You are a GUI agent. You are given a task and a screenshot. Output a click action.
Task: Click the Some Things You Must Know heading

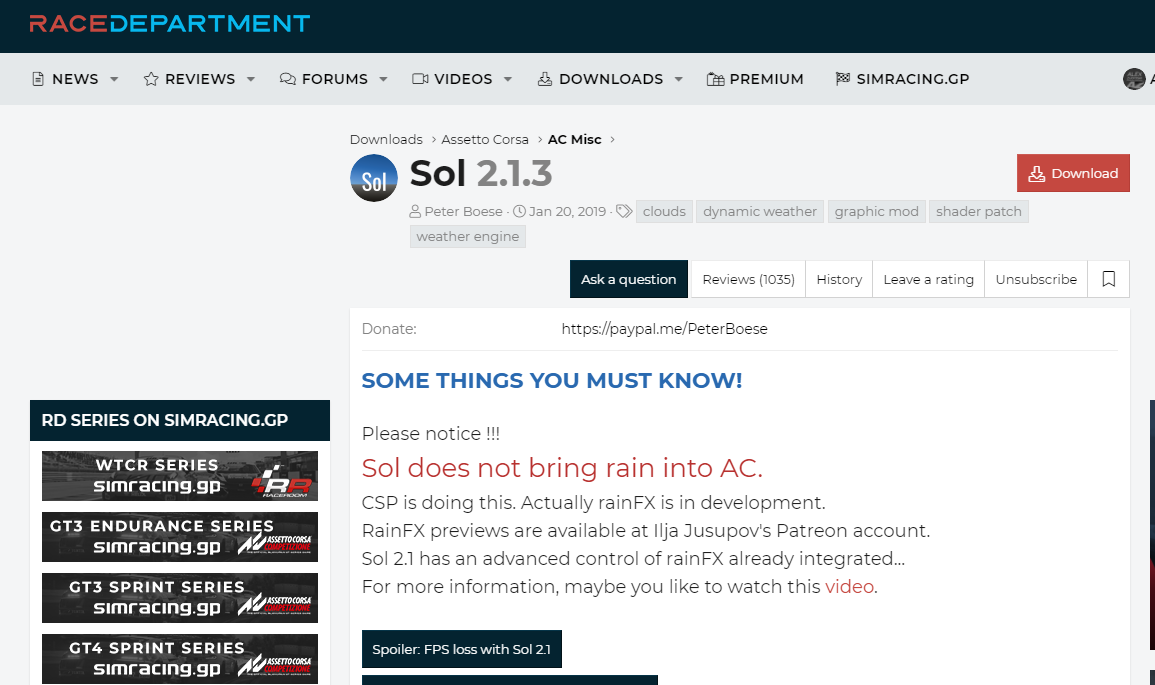click(552, 381)
